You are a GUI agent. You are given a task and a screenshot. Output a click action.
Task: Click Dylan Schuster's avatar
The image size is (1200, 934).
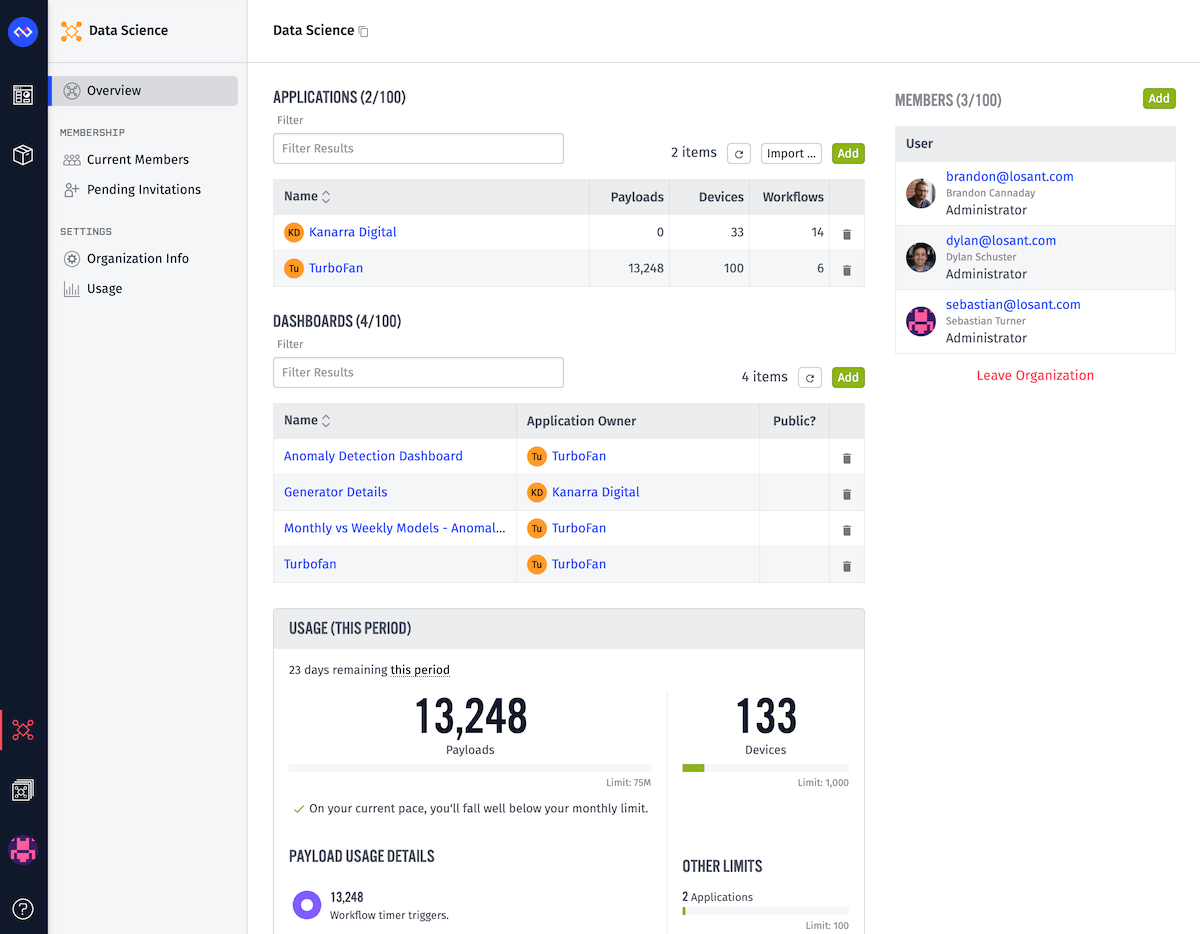point(921,257)
